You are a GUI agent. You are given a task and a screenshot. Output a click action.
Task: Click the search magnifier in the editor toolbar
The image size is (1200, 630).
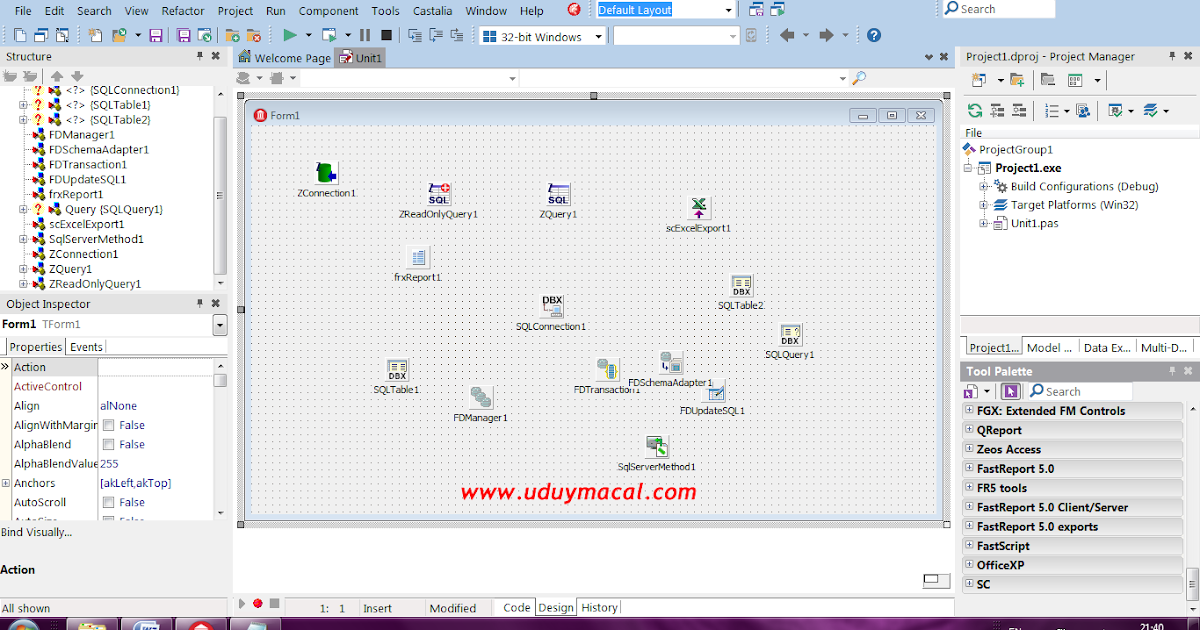point(858,77)
